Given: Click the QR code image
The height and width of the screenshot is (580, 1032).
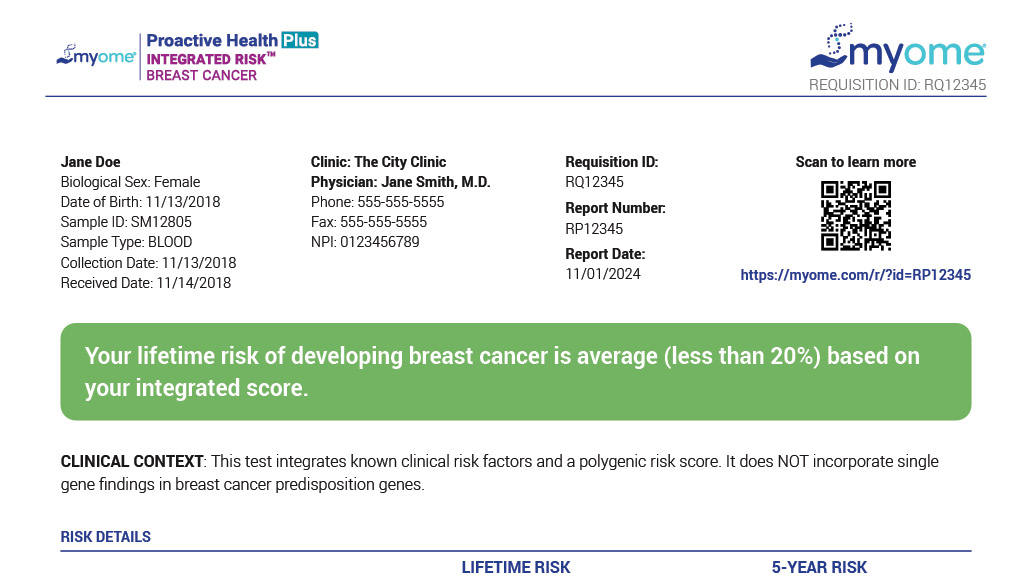Looking at the screenshot, I should coord(855,215).
